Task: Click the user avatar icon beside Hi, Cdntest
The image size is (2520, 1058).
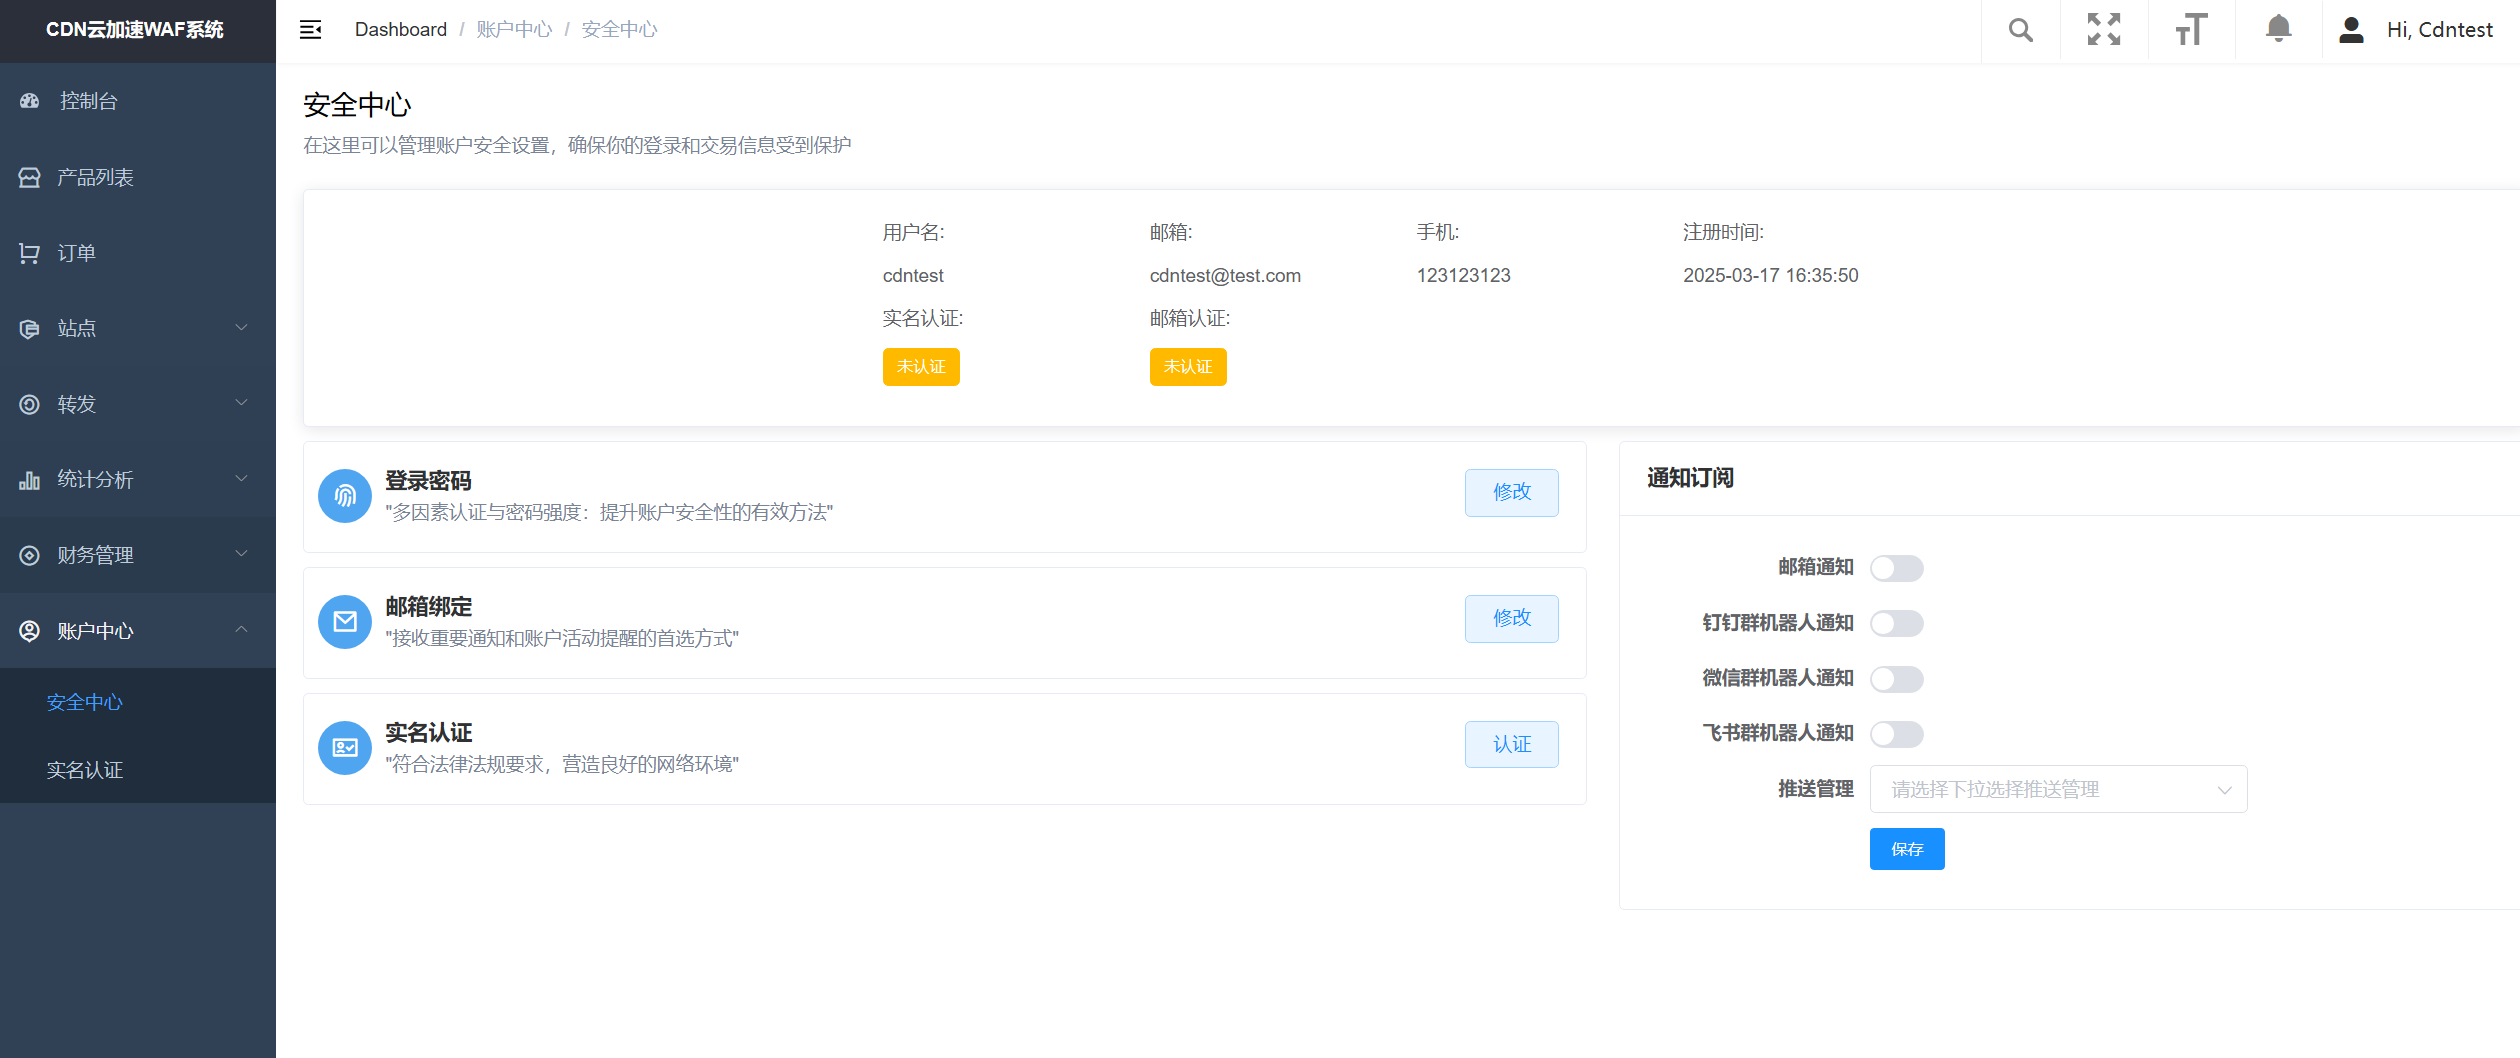Action: [x=2351, y=30]
